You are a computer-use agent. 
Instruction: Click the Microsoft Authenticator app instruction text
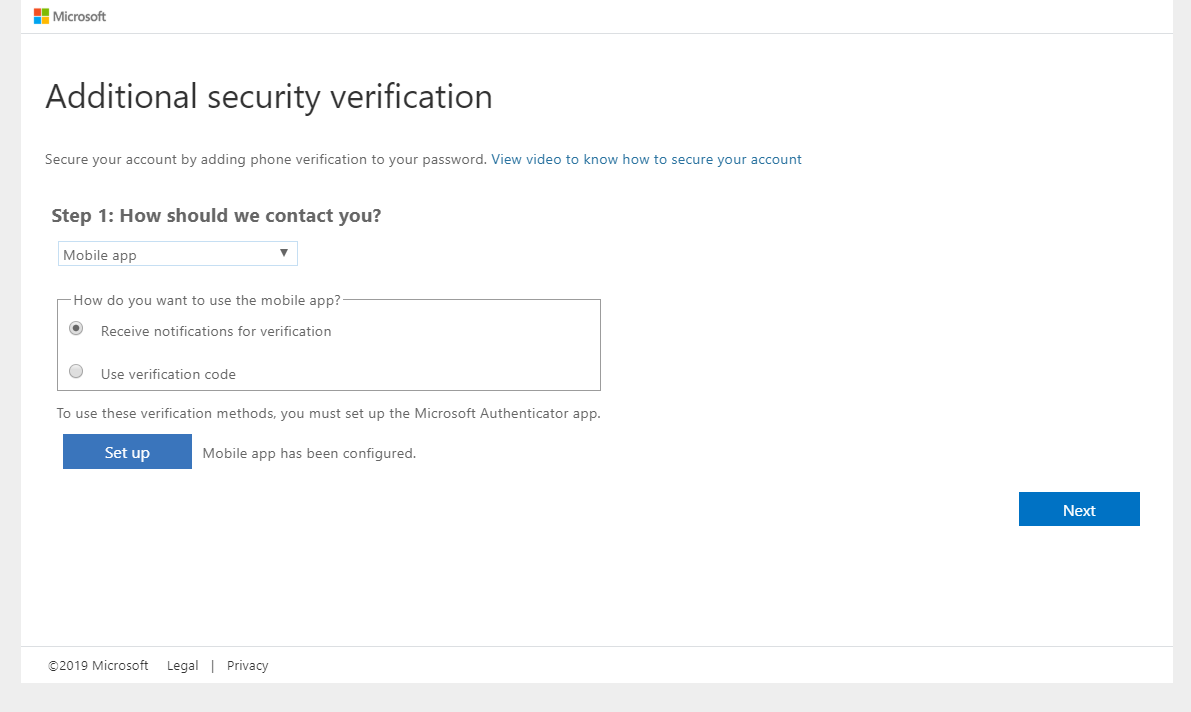coord(328,412)
